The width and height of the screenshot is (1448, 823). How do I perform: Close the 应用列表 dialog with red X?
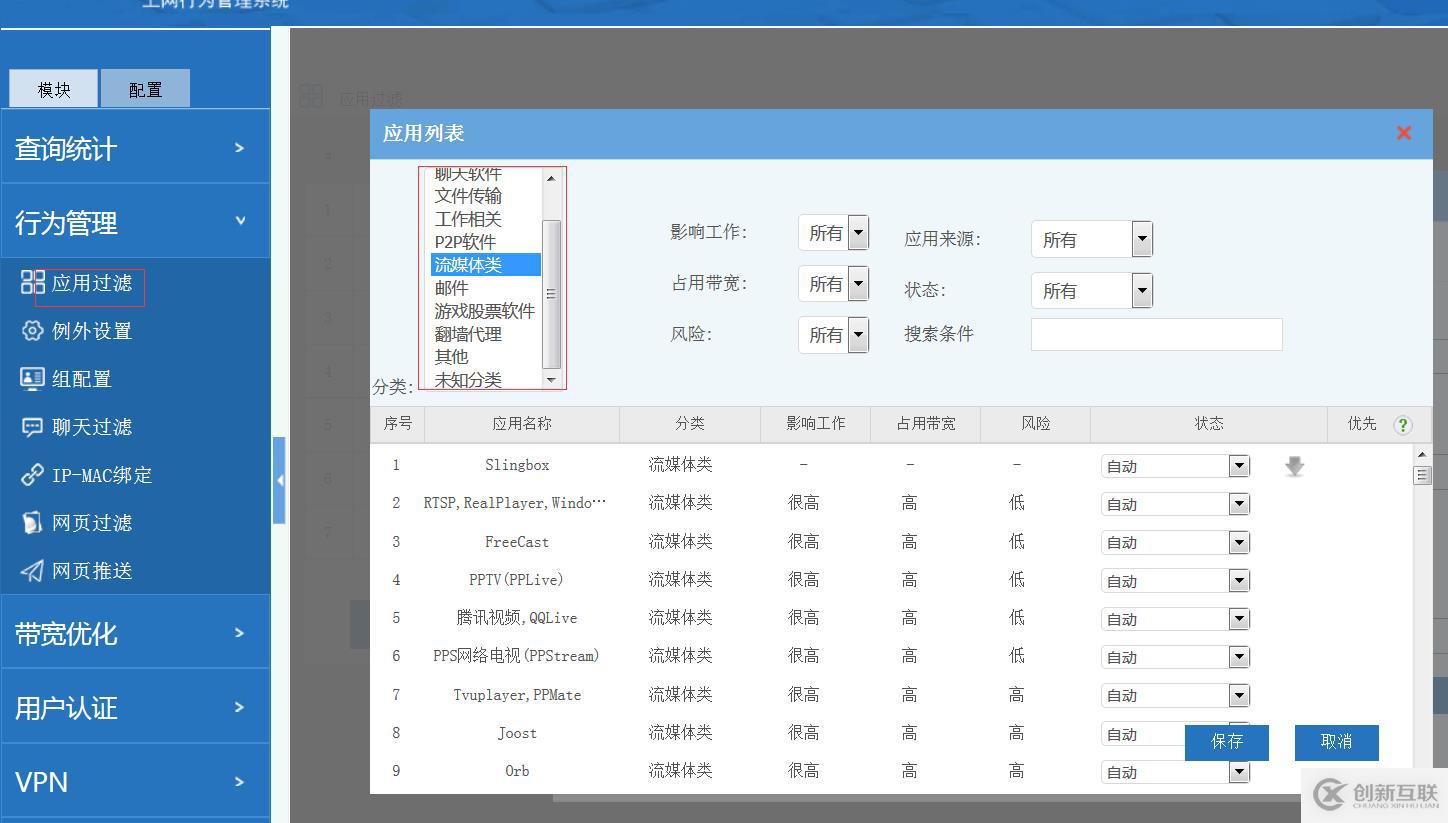pyautogui.click(x=1404, y=133)
